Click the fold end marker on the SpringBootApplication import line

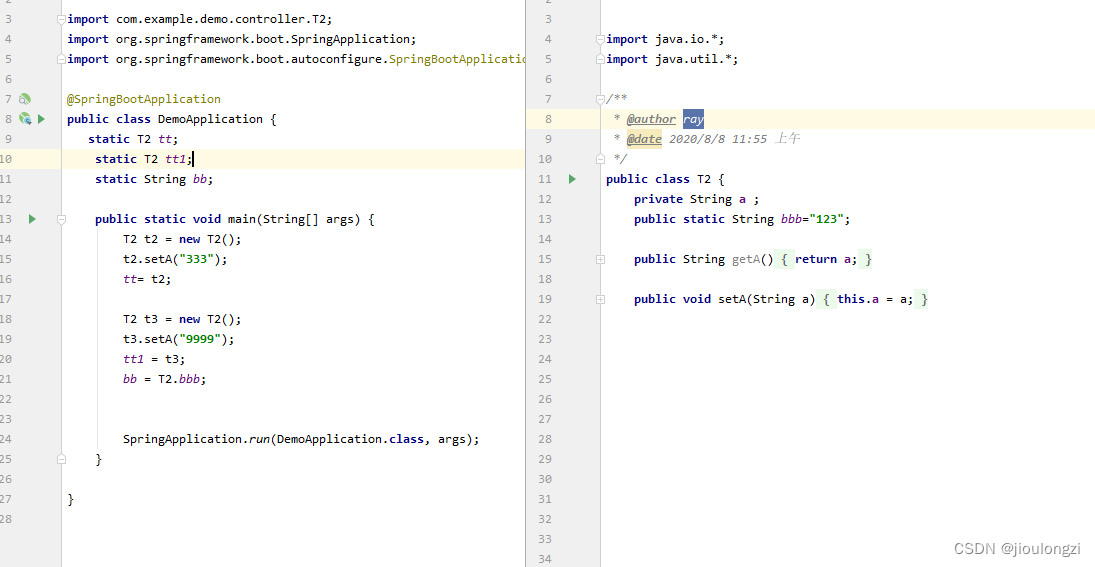(x=61, y=59)
